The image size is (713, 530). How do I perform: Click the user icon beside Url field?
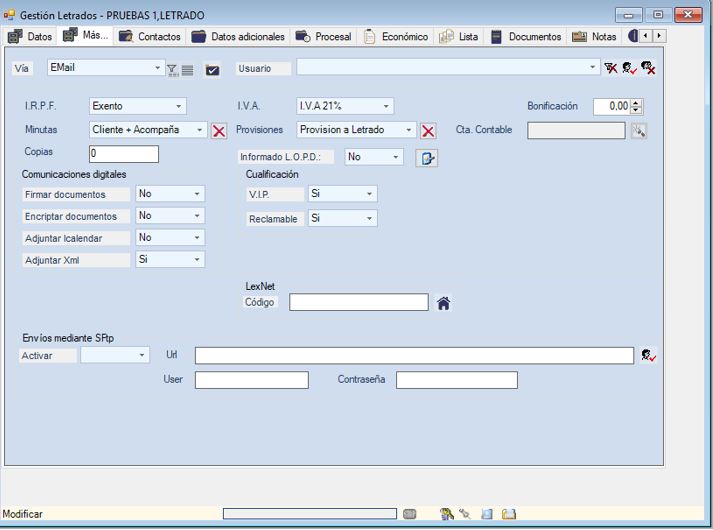pyautogui.click(x=649, y=356)
